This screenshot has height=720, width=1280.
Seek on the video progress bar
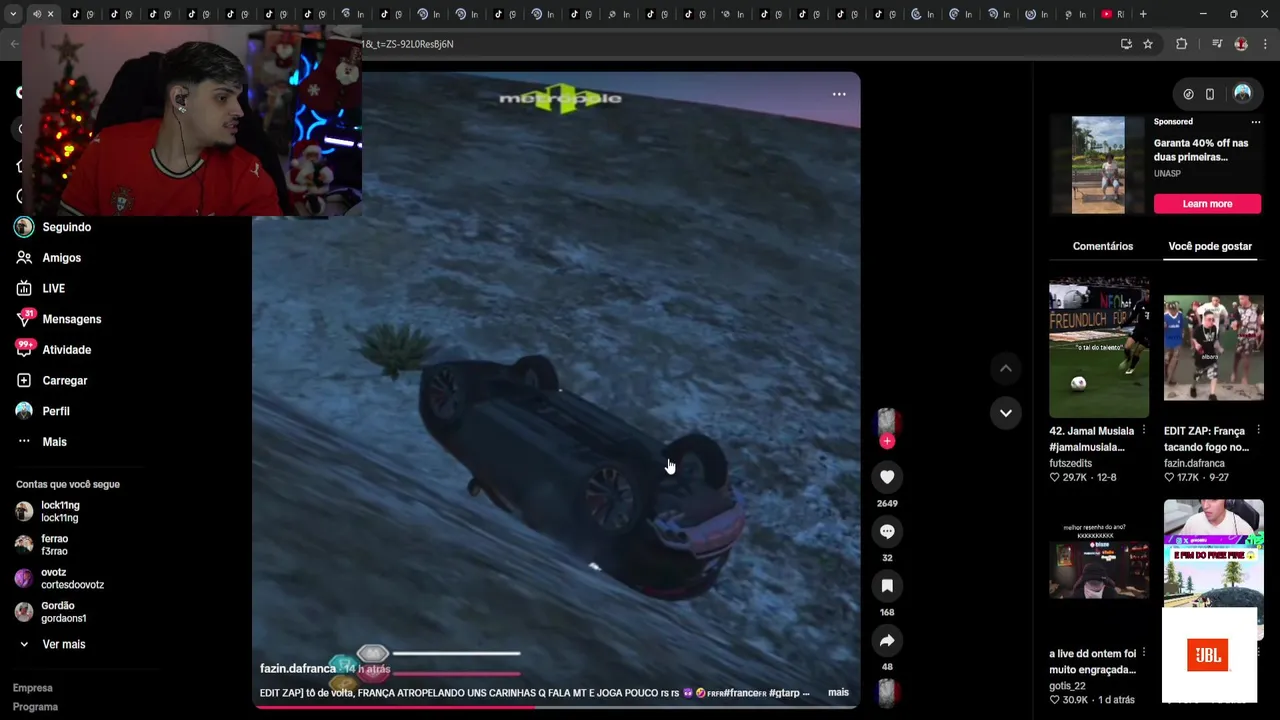pyautogui.click(x=556, y=707)
